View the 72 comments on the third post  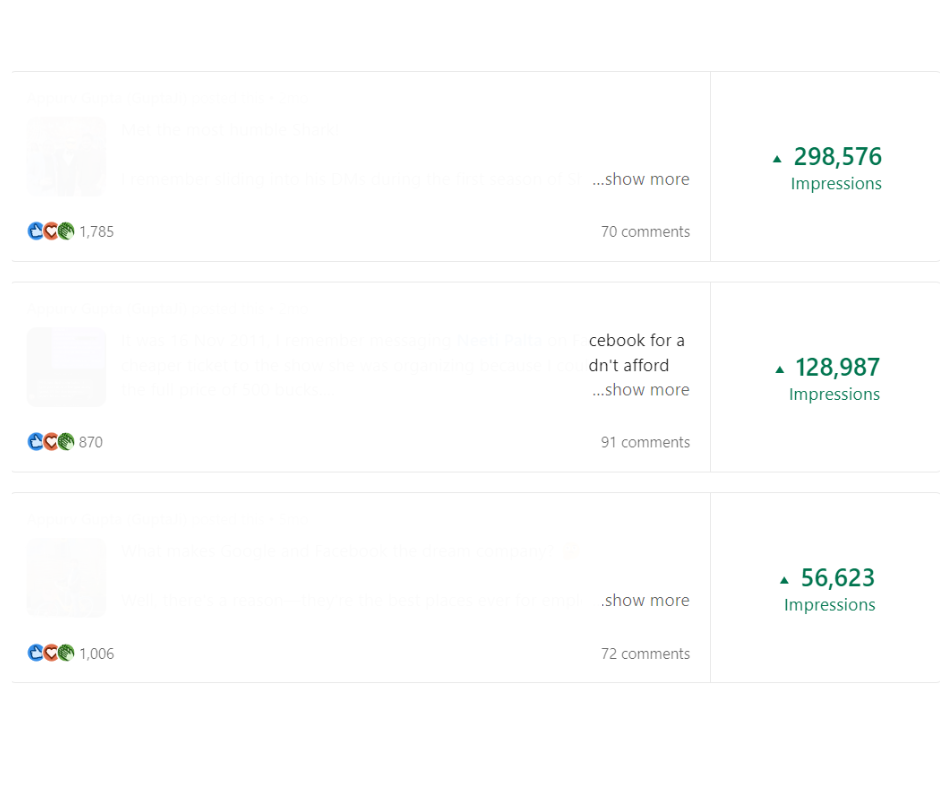645,654
